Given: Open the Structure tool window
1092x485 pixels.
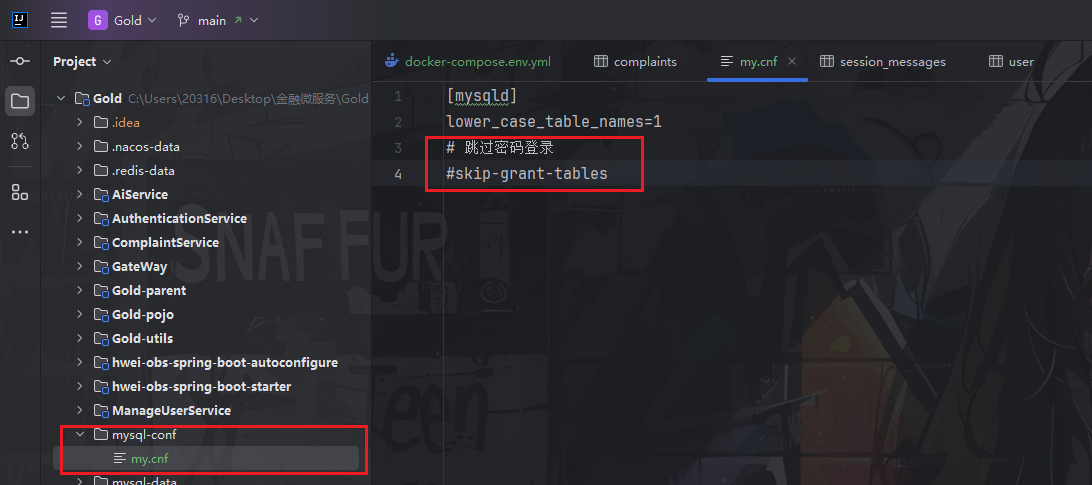Looking at the screenshot, I should (20, 192).
